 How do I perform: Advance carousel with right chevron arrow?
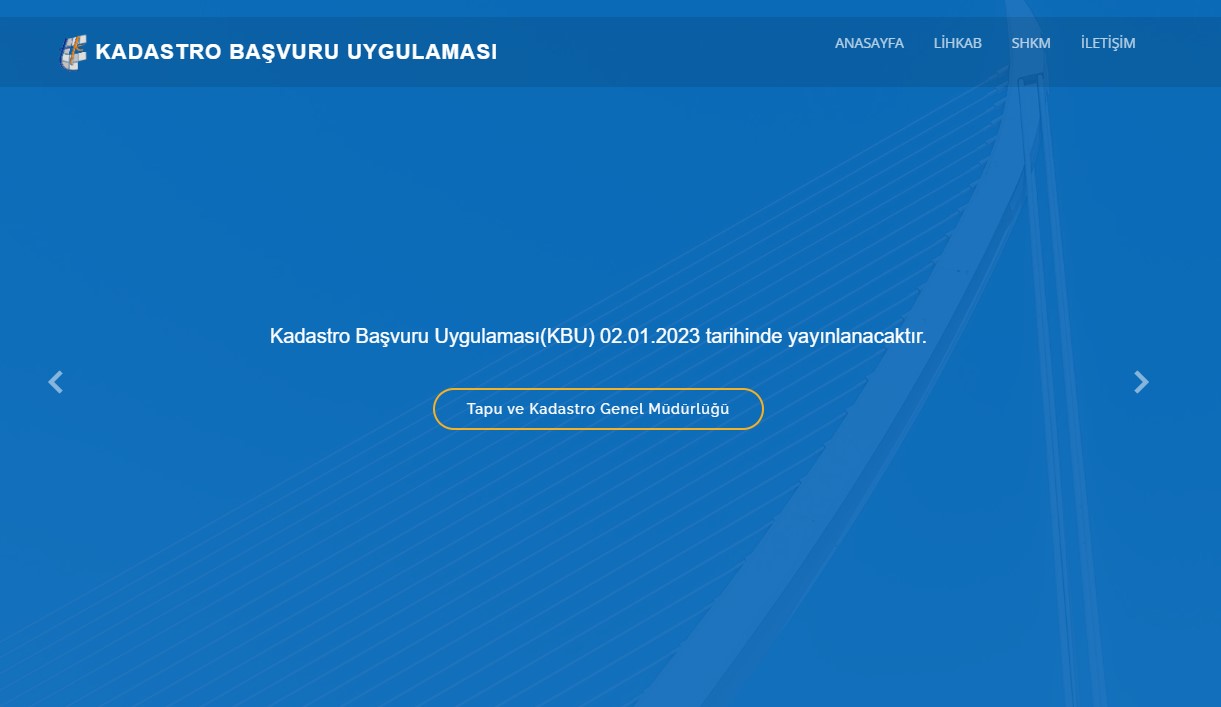(x=1141, y=382)
